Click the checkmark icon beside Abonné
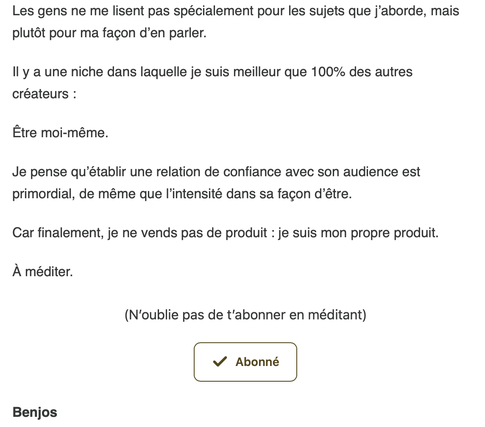The height and width of the screenshot is (427, 485). click(220, 362)
